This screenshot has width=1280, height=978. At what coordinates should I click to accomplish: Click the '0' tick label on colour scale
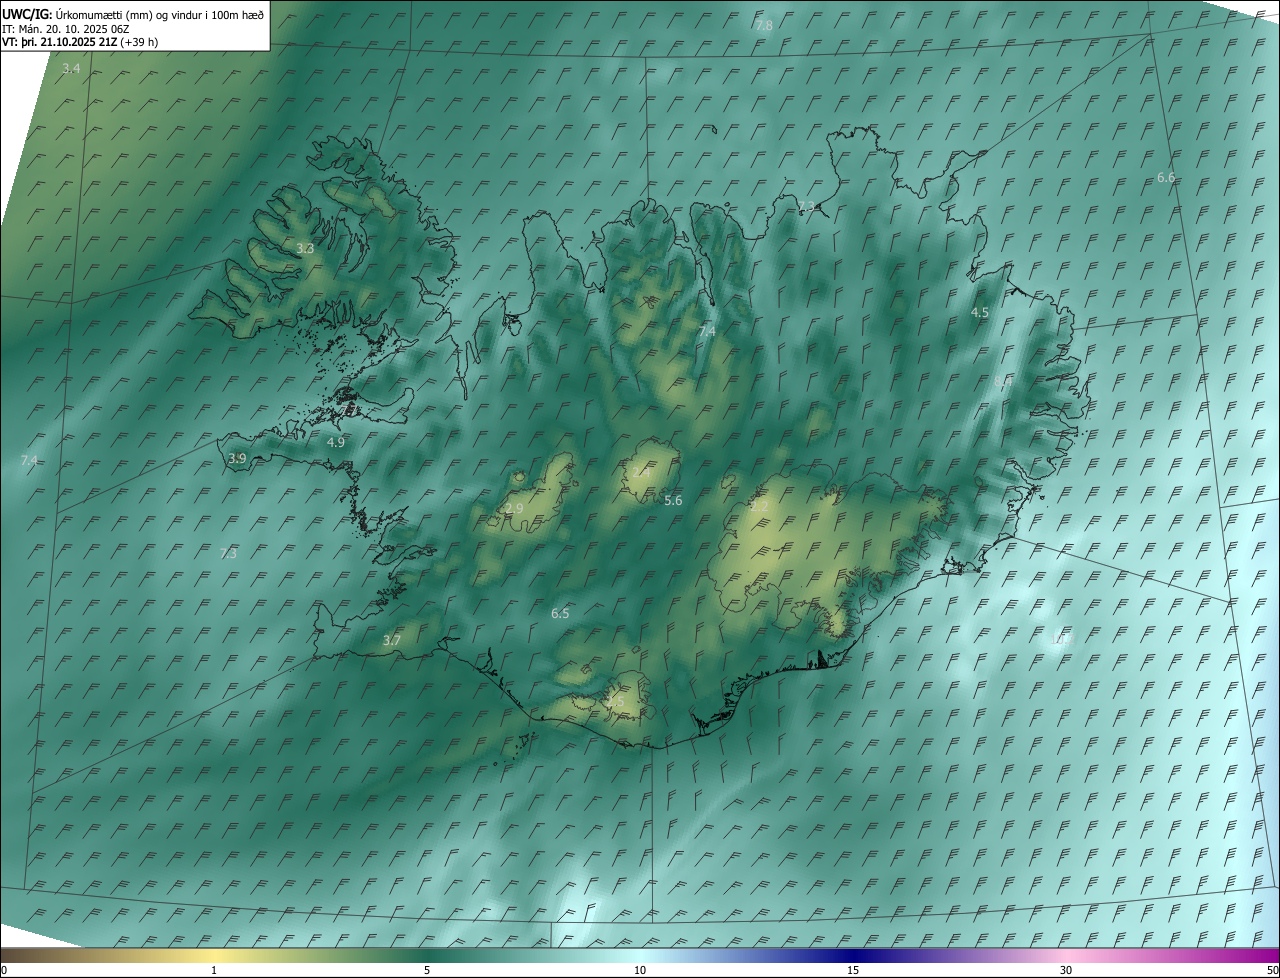tap(4, 971)
